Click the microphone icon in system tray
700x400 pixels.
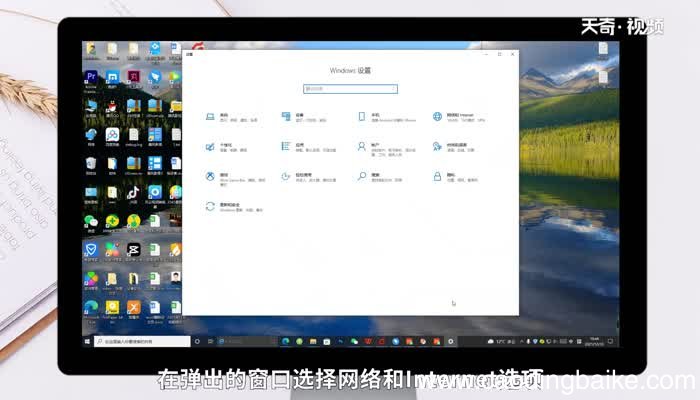pos(528,342)
